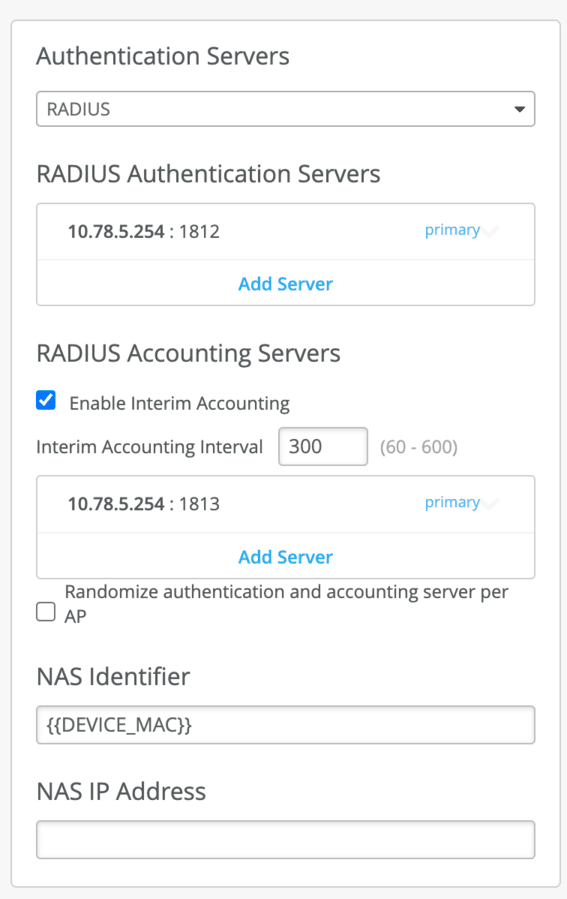Open the Authentication Servers RADIUS dropdown
This screenshot has height=899, width=567.
coord(286,109)
